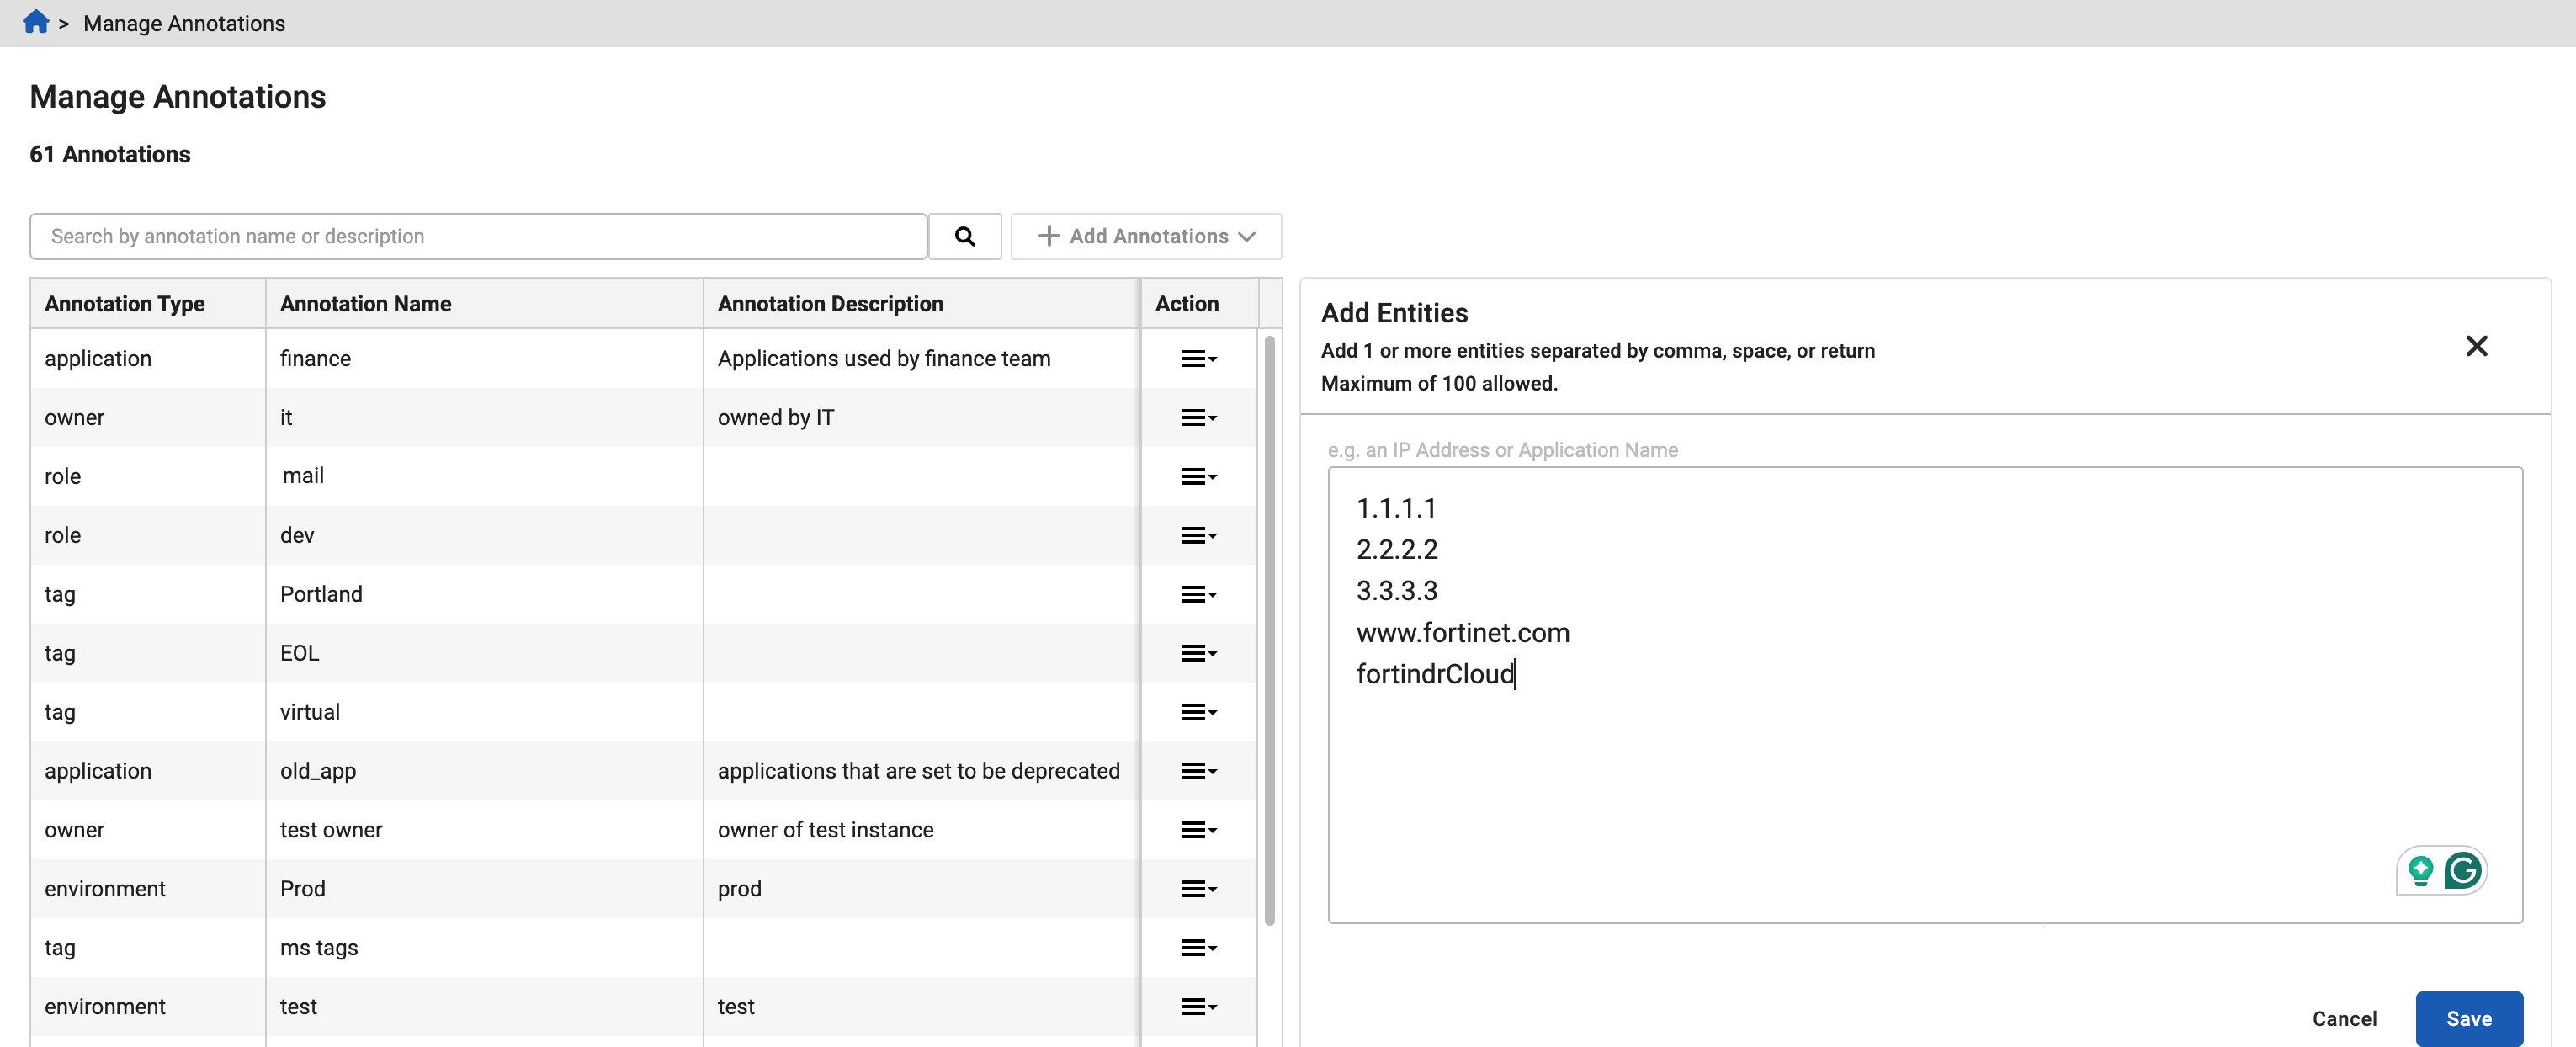Click the Manage Annotations breadcrumb

click(x=184, y=23)
